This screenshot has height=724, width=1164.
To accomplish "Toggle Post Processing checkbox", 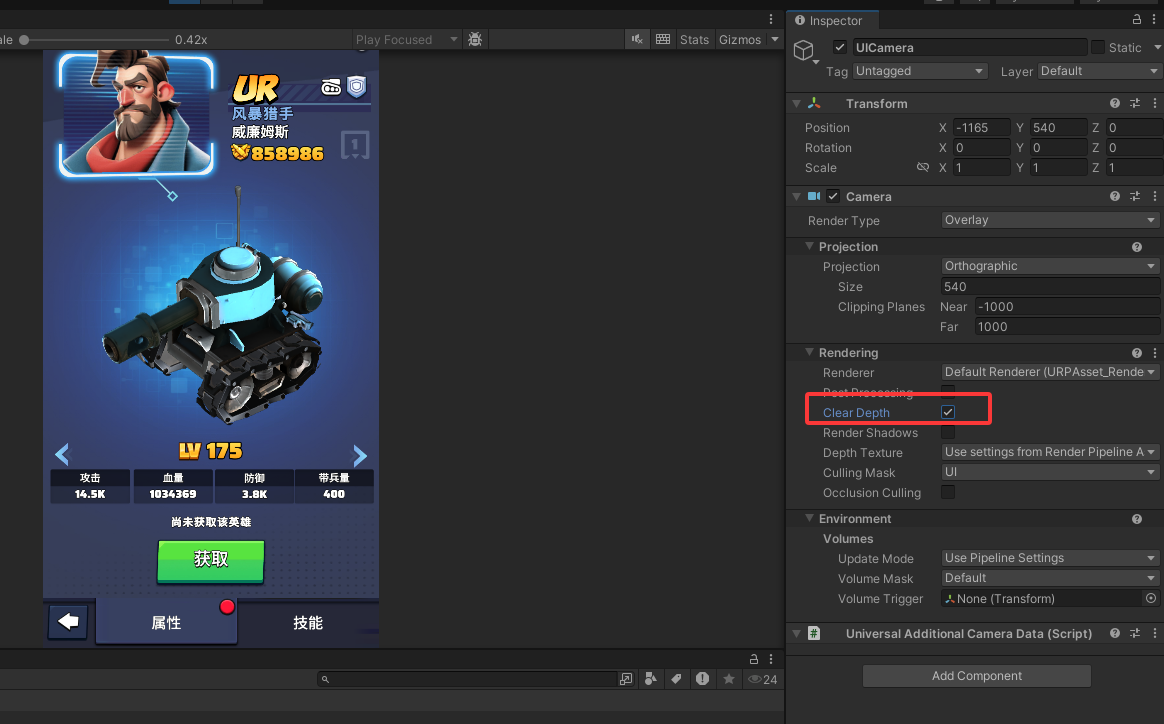I will coord(948,391).
